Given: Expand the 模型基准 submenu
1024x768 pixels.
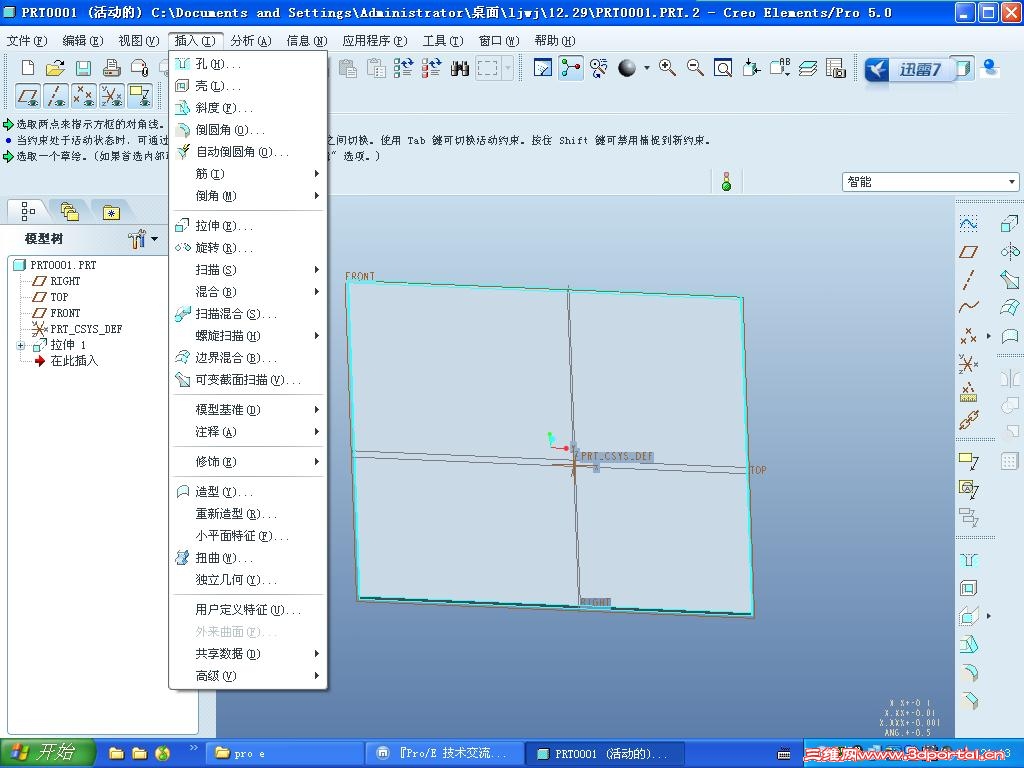Looking at the screenshot, I should coord(248,409).
